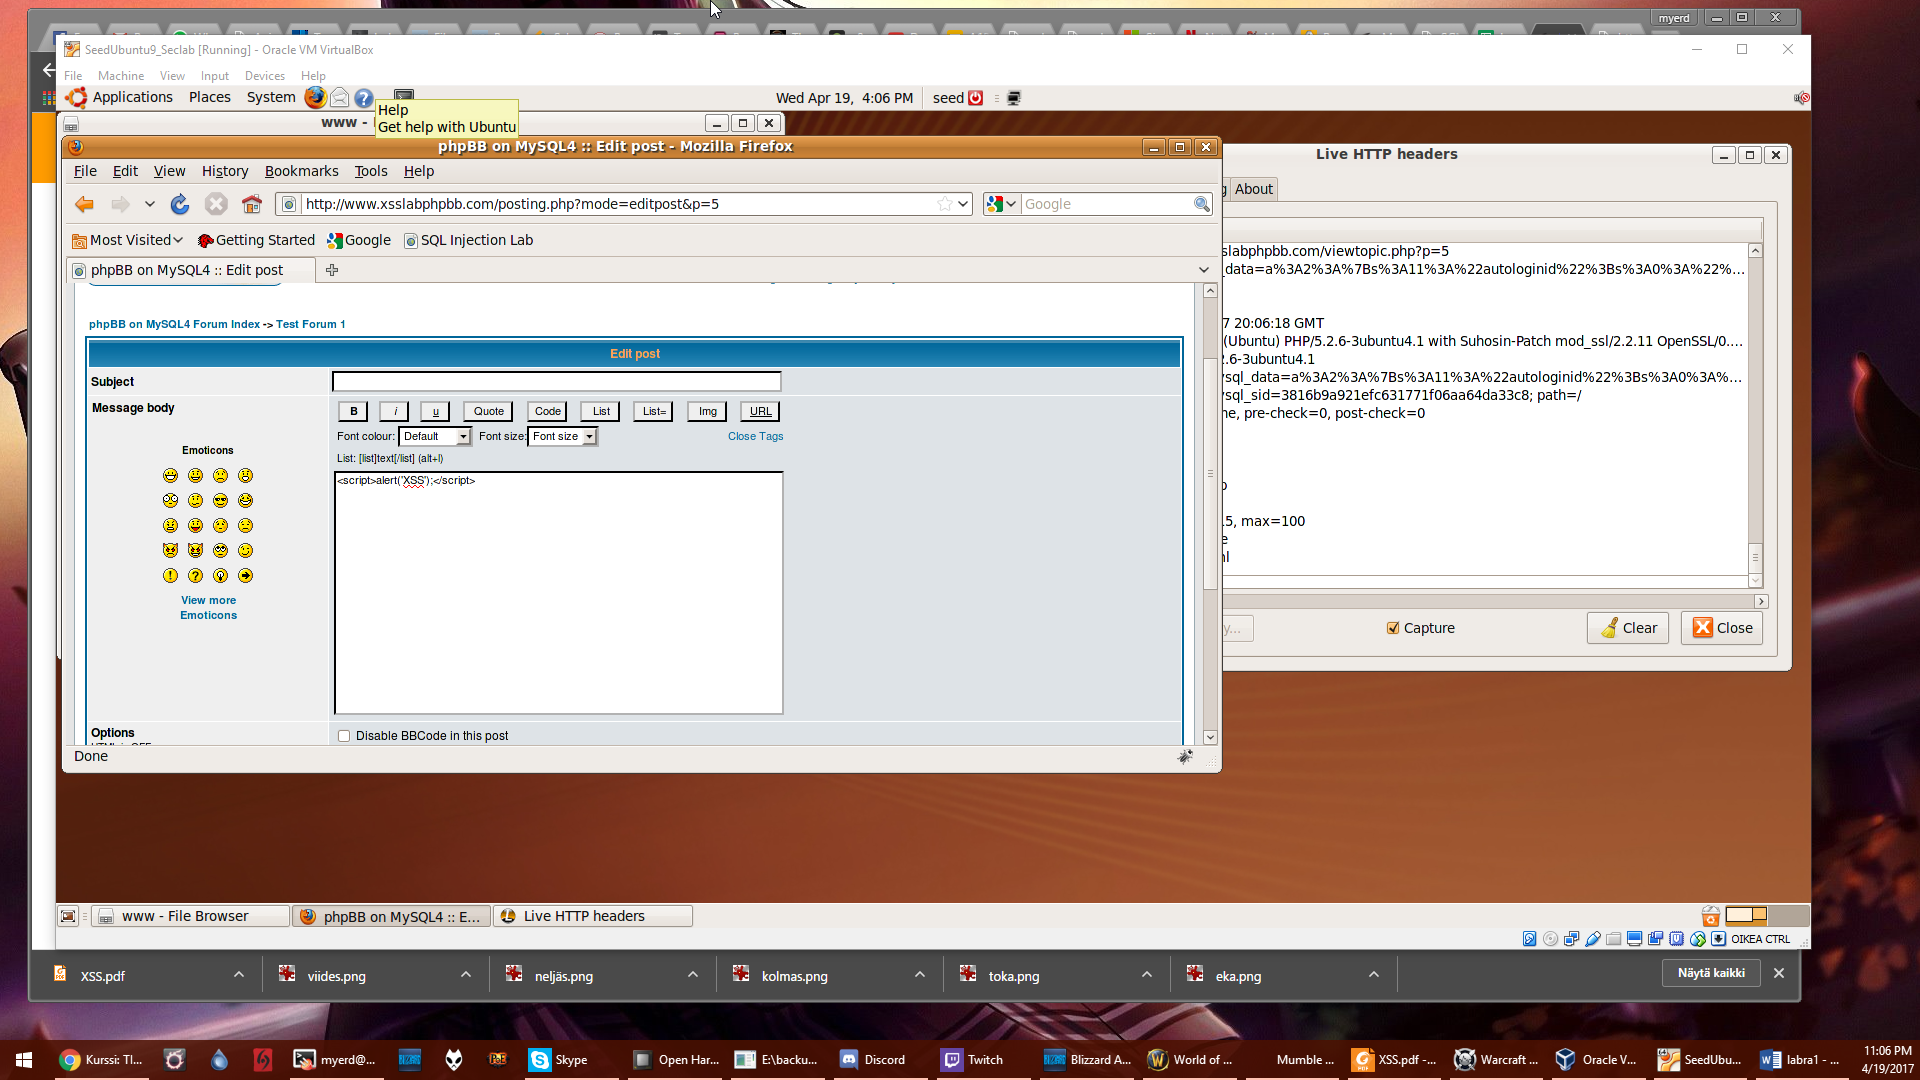Open Chrome Kurssi window in taskbar
Screen dimensions: 1920x1080
[102, 1060]
